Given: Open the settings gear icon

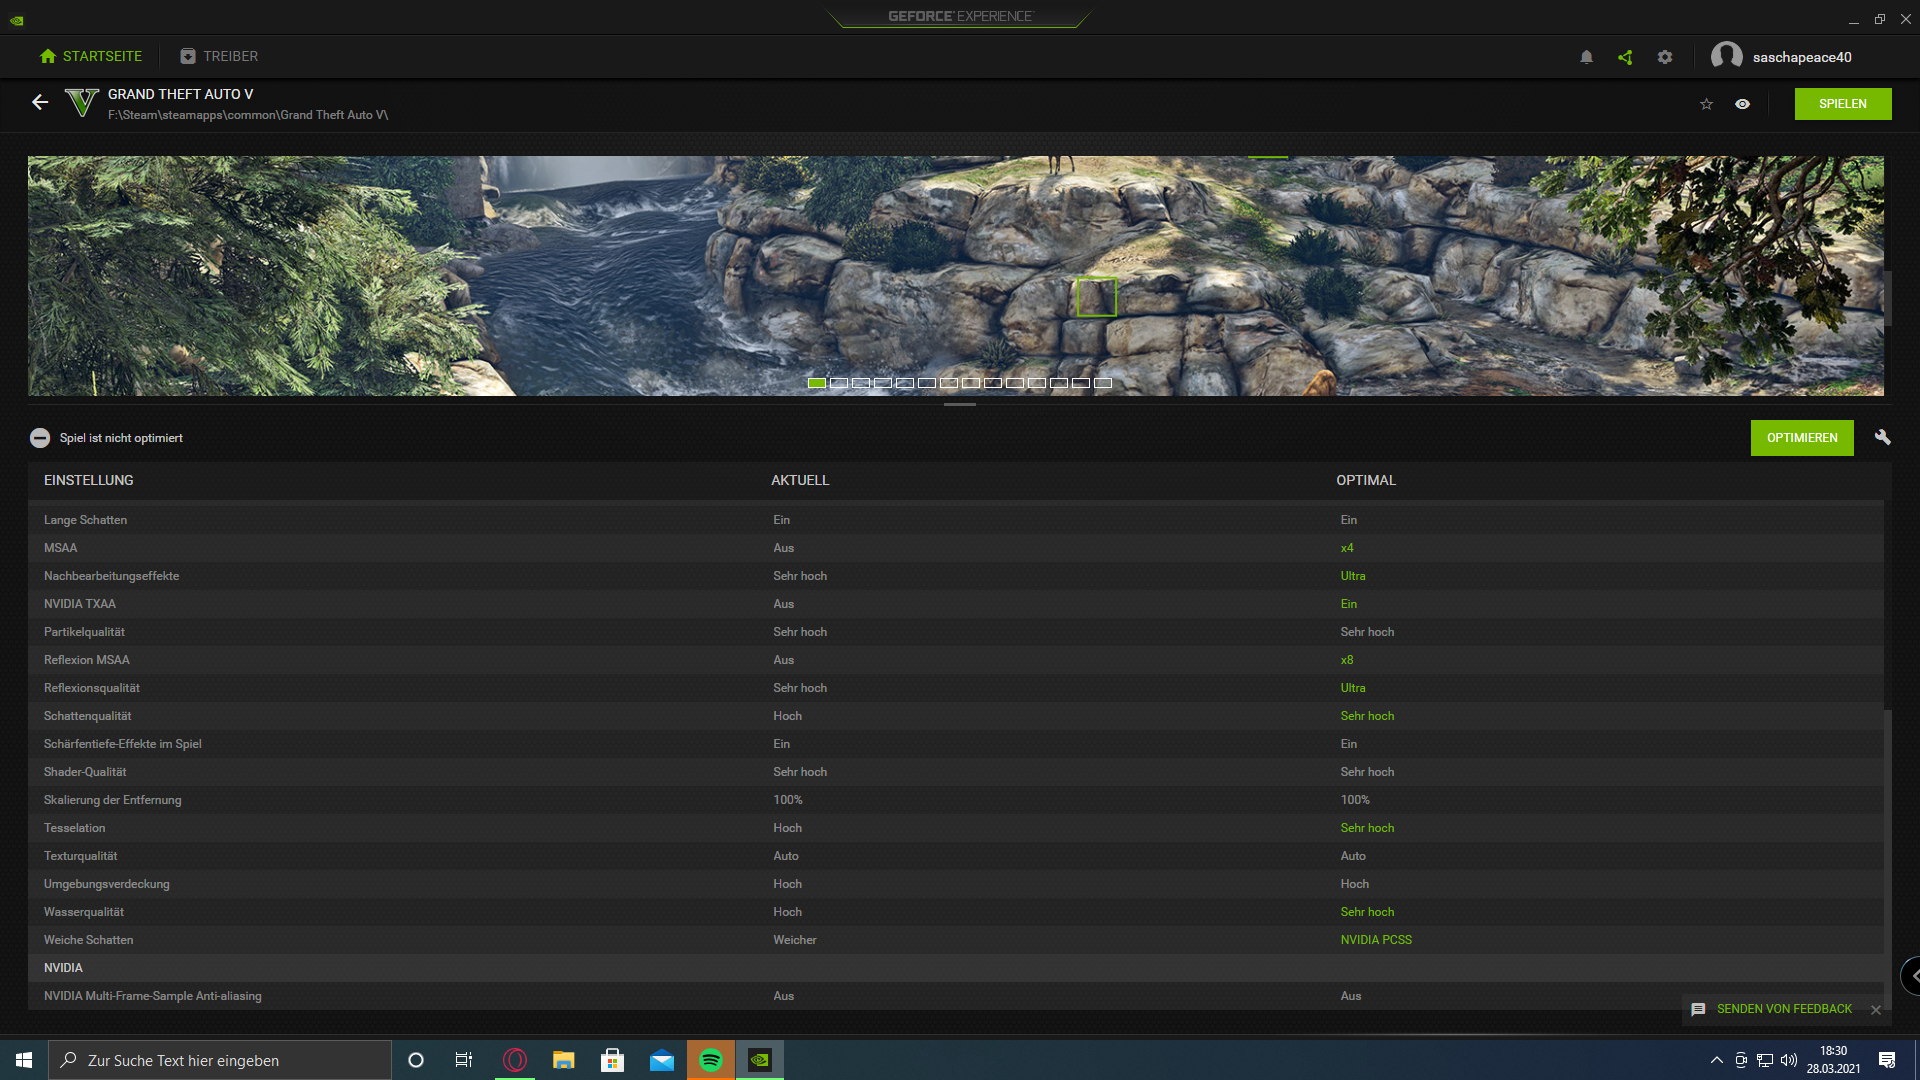Looking at the screenshot, I should point(1665,57).
